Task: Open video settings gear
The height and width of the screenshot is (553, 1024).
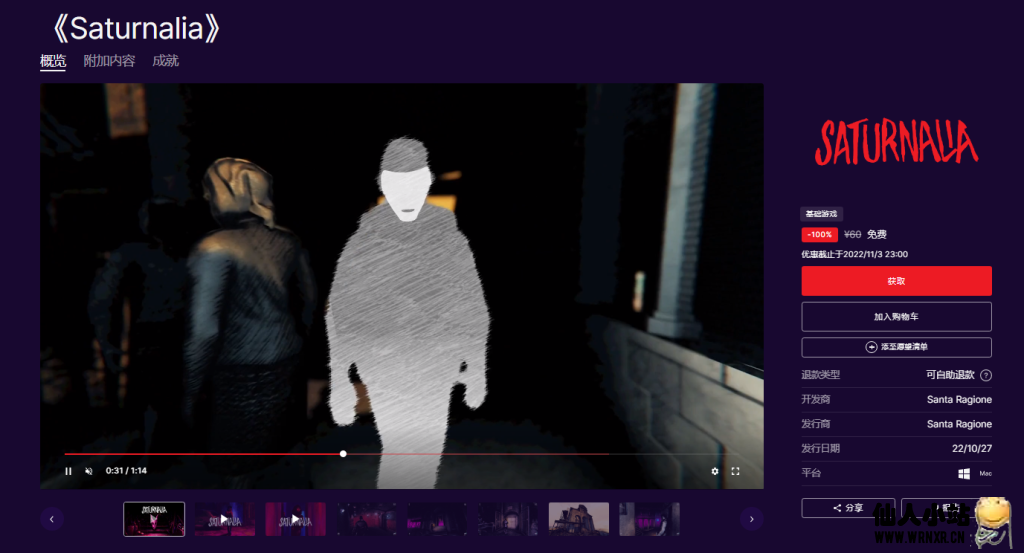Action: (x=715, y=471)
